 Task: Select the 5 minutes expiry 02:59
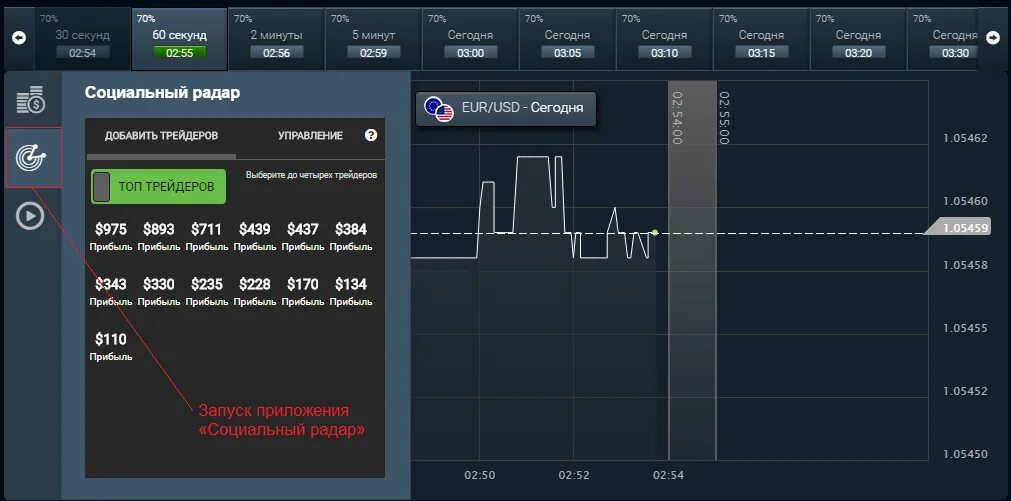click(x=374, y=40)
